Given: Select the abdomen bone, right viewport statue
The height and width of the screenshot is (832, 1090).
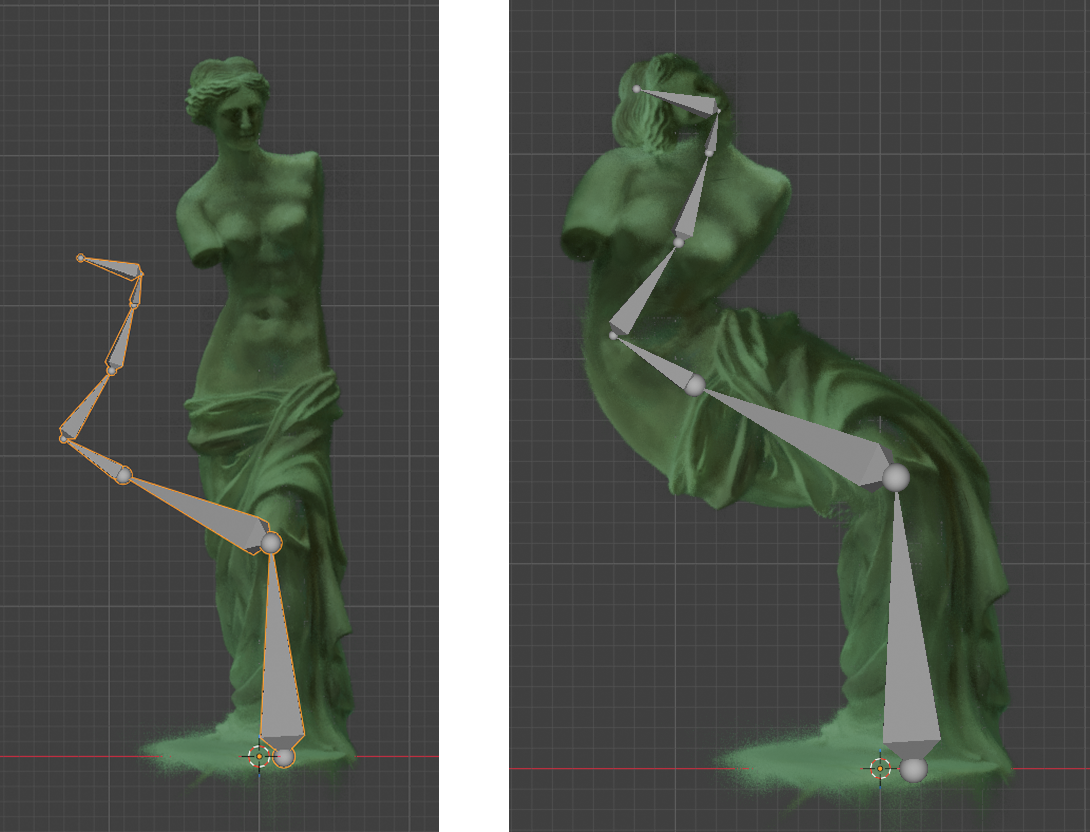Looking at the screenshot, I should [642, 291].
